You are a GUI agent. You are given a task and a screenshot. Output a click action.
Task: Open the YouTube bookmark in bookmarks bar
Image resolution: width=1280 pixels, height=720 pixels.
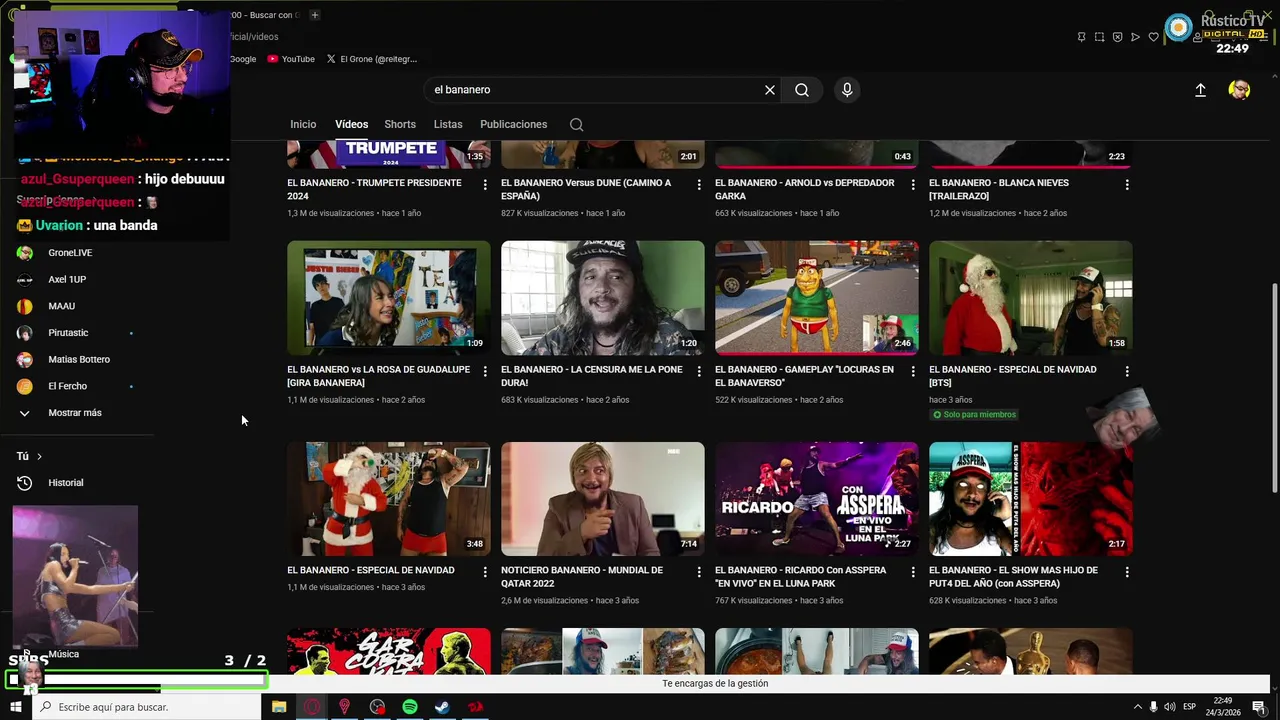[x=291, y=59]
